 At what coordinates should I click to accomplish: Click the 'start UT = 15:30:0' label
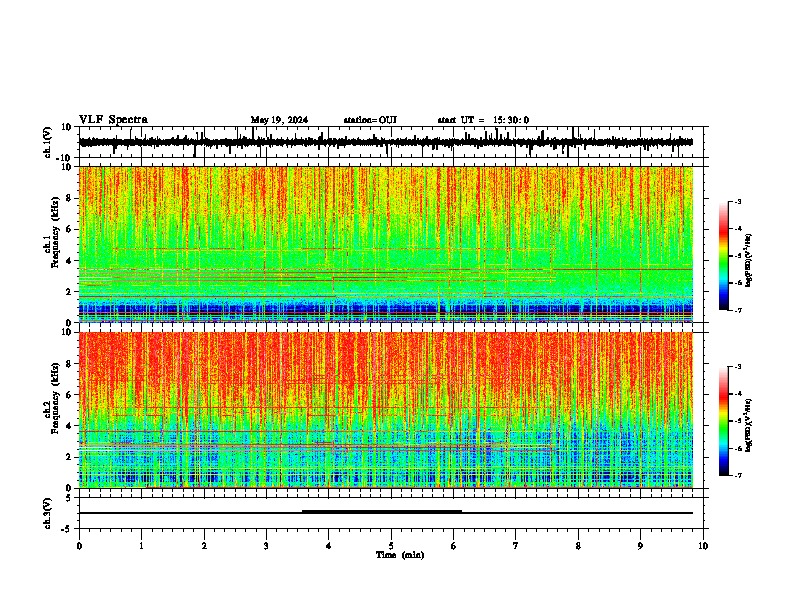pyautogui.click(x=483, y=120)
